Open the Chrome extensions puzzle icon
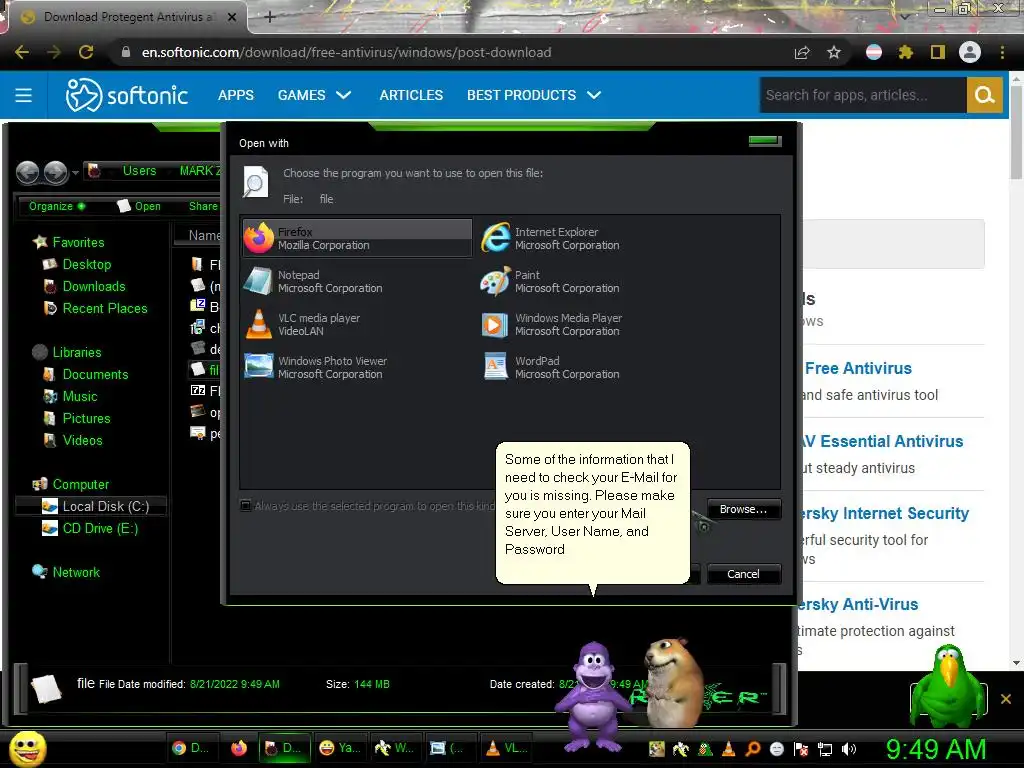1024x768 pixels. tap(905, 52)
